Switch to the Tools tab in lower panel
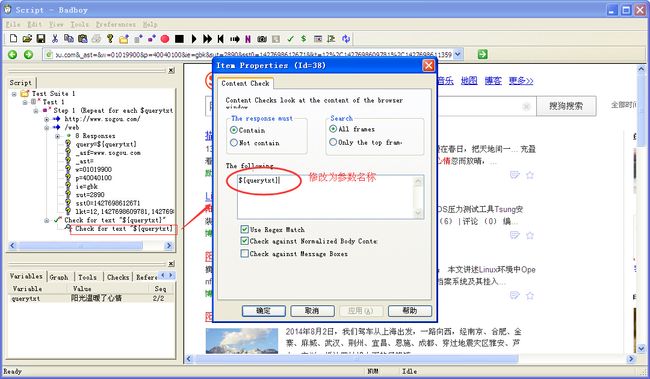 (x=87, y=277)
